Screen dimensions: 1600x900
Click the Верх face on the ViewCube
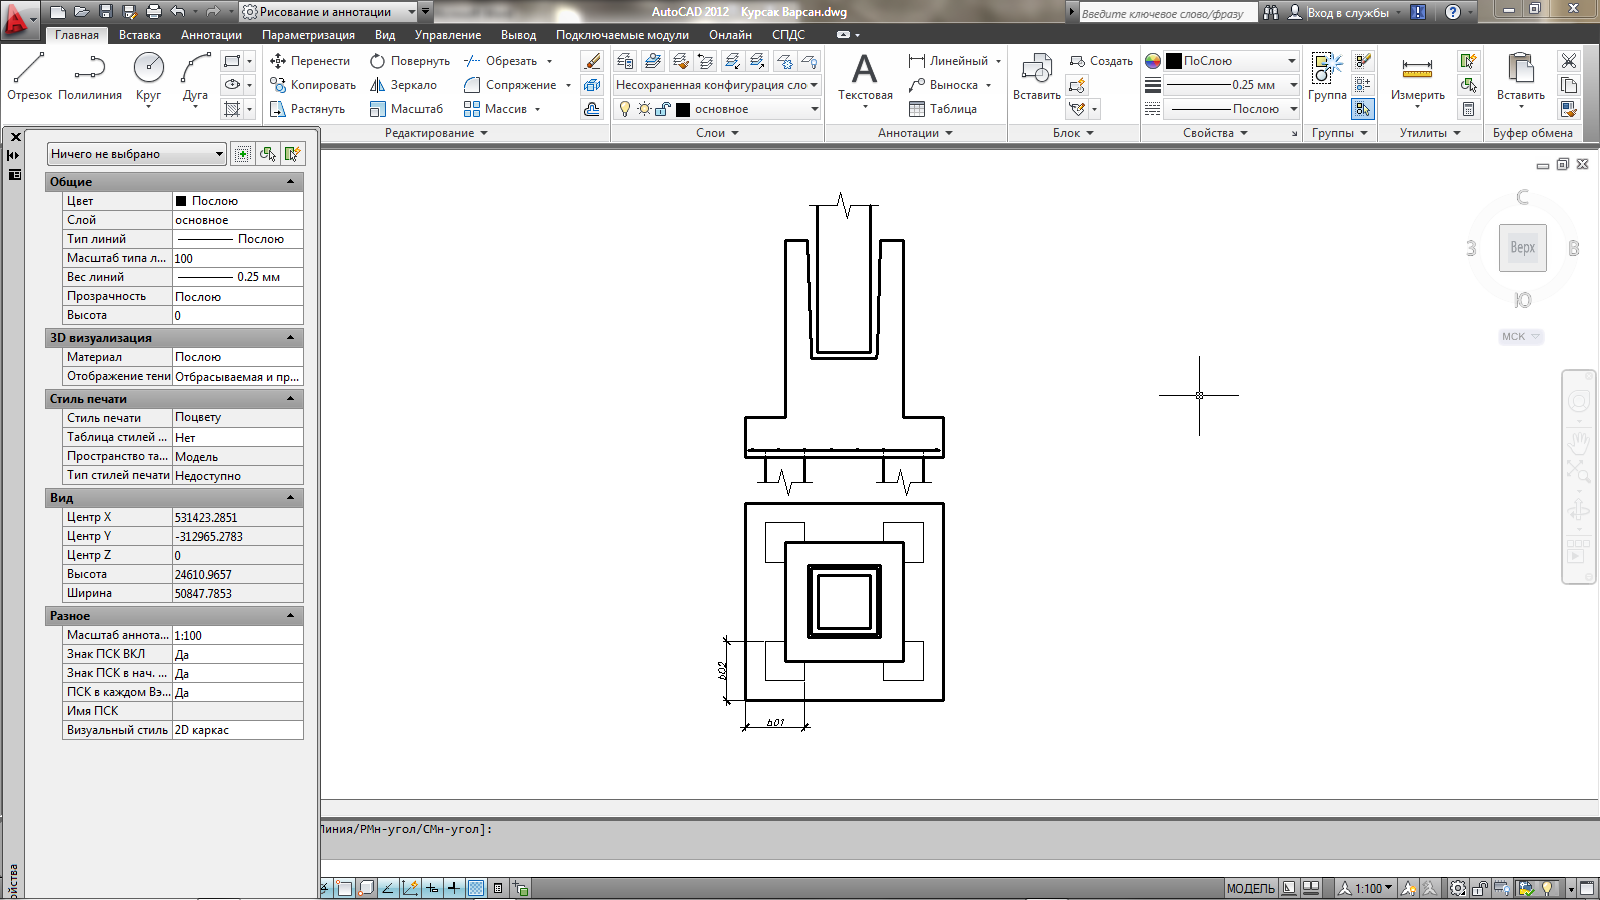pyautogui.click(x=1522, y=248)
